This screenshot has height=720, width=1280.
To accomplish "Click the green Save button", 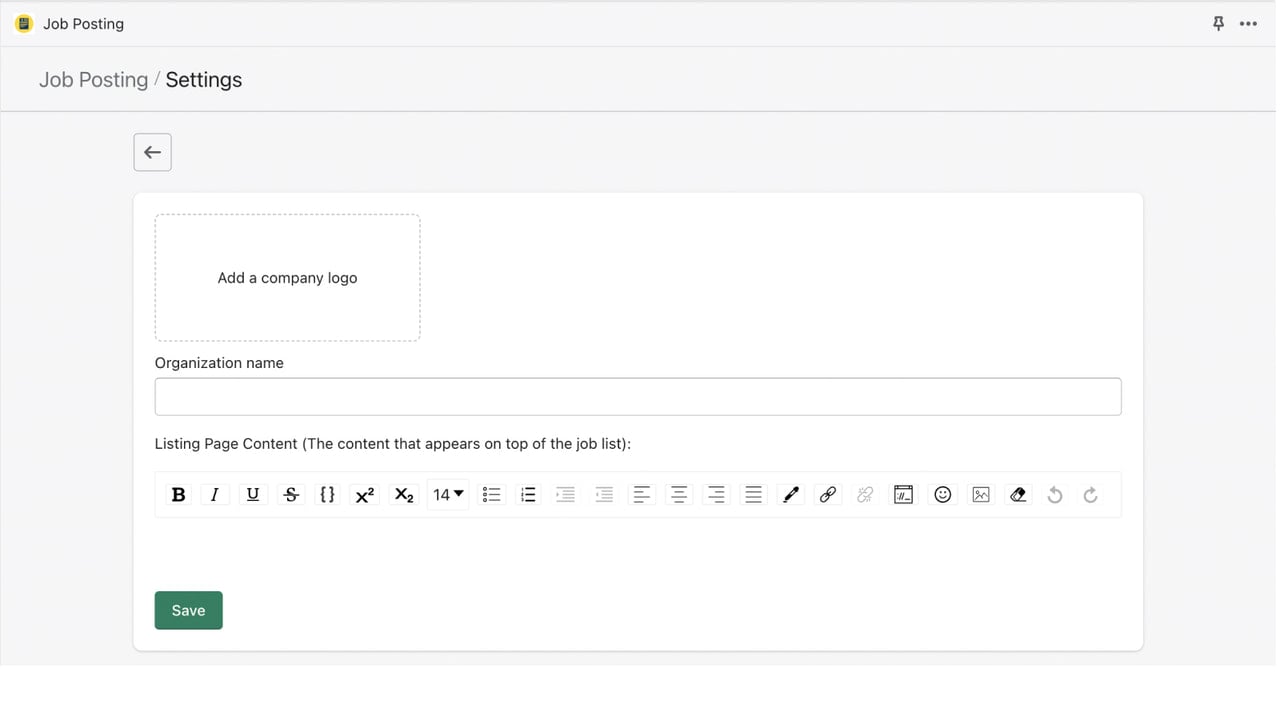I will (188, 610).
